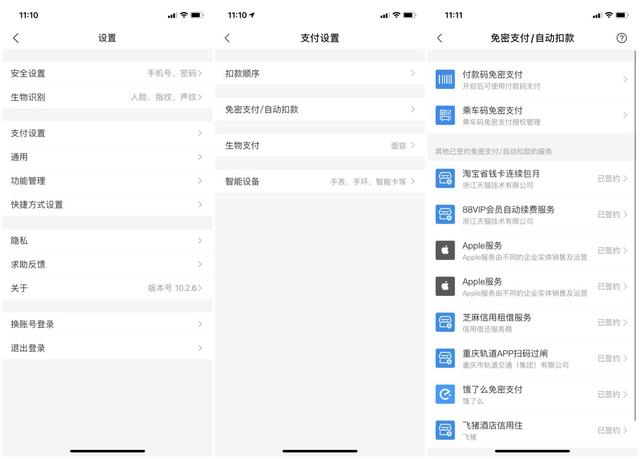640x459 pixels.
Task: Tap the 淘宝省钱卡连续包月 service icon
Action: pyautogui.click(x=446, y=178)
